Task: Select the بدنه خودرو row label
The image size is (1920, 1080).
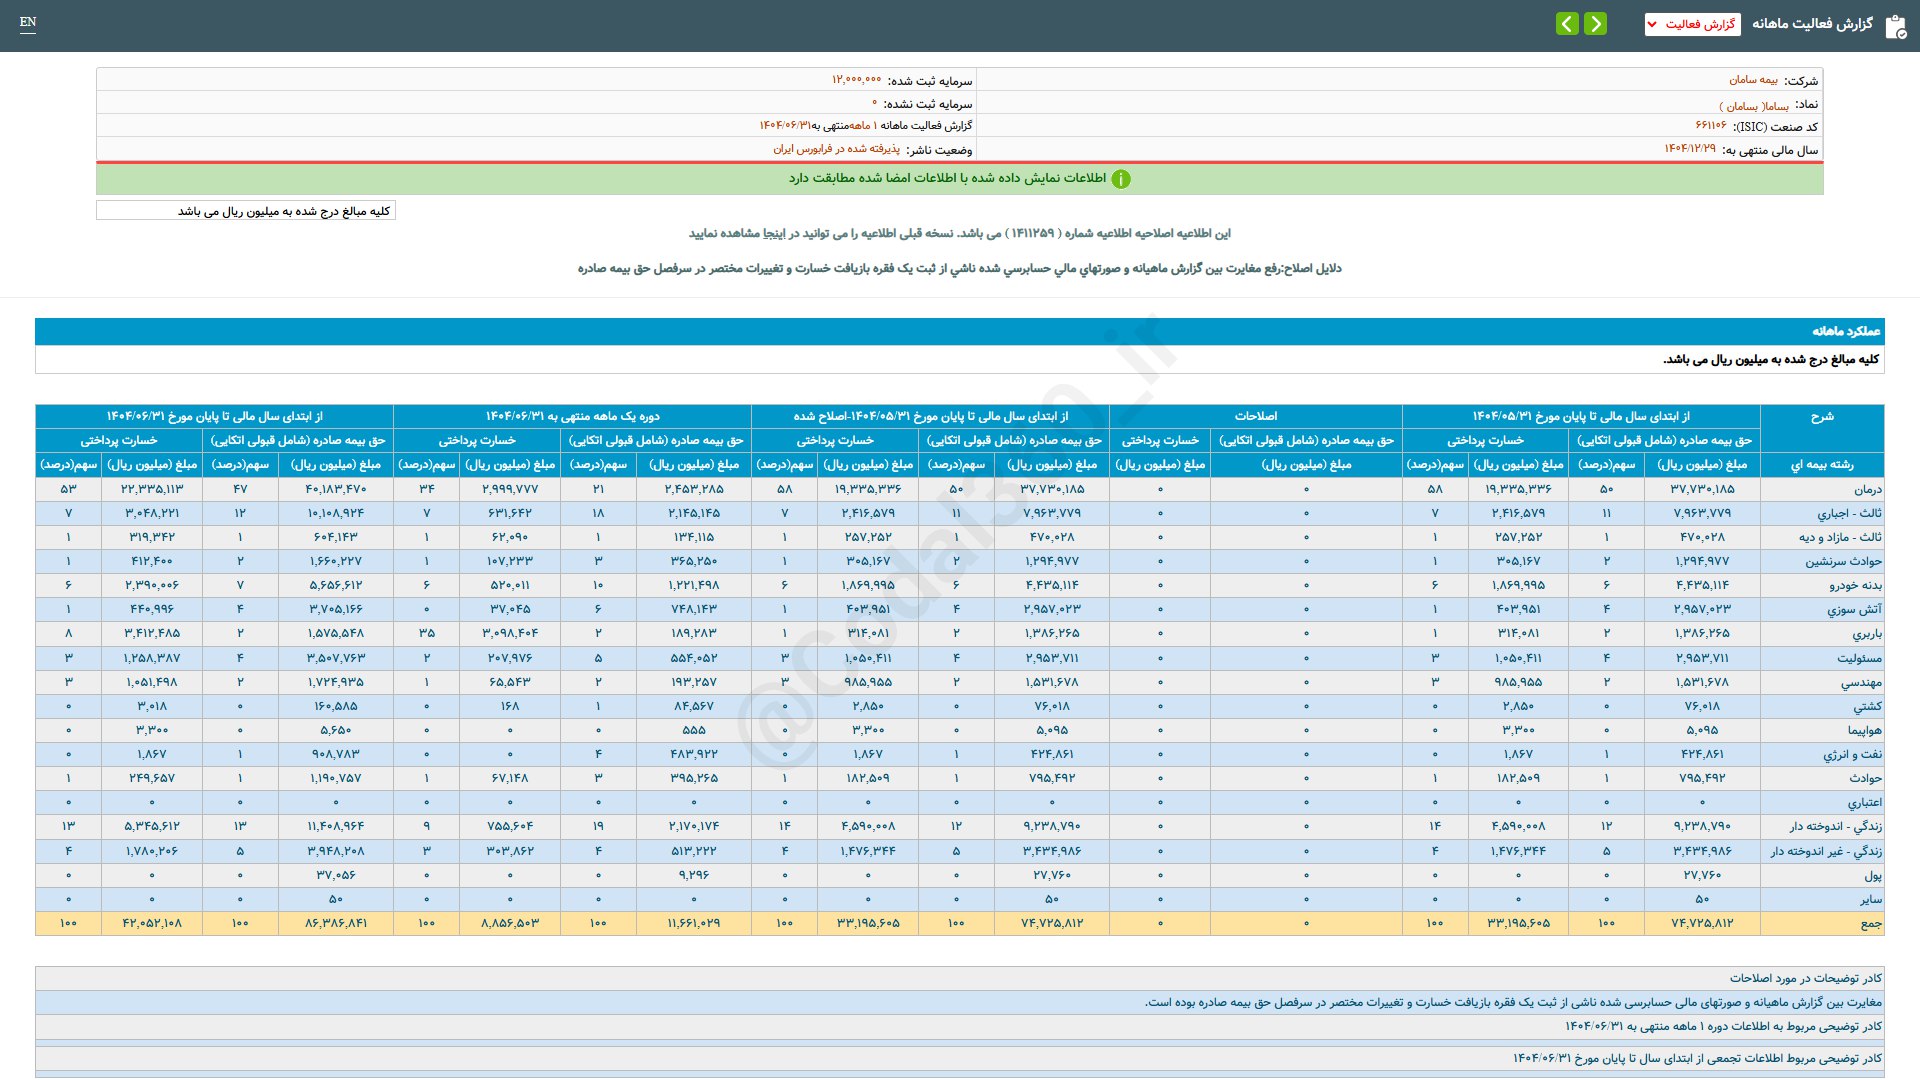Action: click(1855, 586)
